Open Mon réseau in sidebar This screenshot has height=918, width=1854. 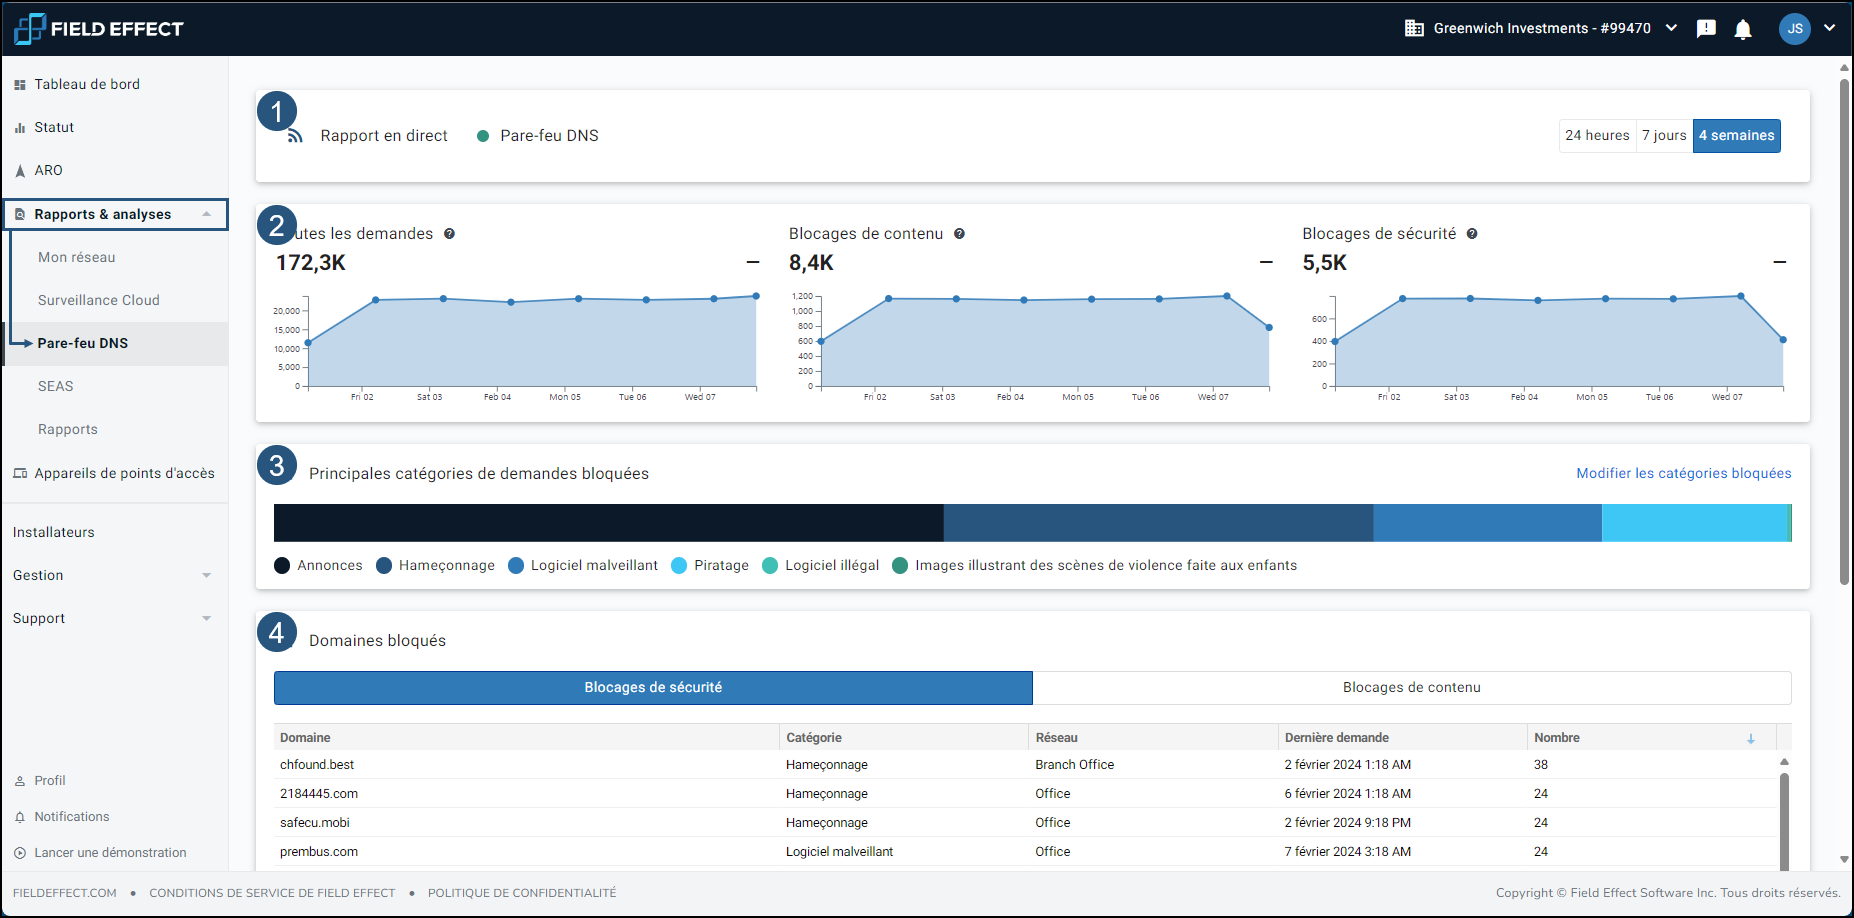[x=77, y=257]
